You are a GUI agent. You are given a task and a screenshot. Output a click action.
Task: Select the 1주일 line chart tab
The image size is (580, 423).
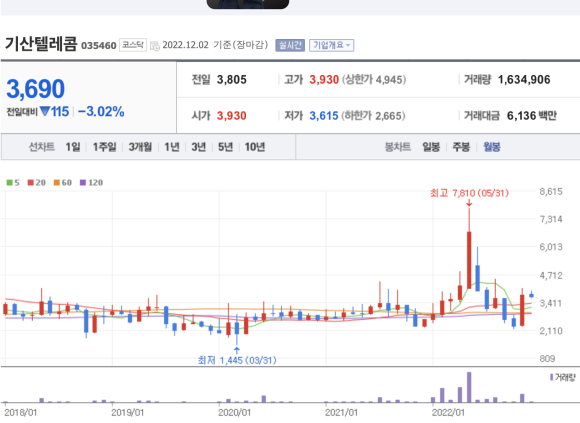tap(104, 147)
